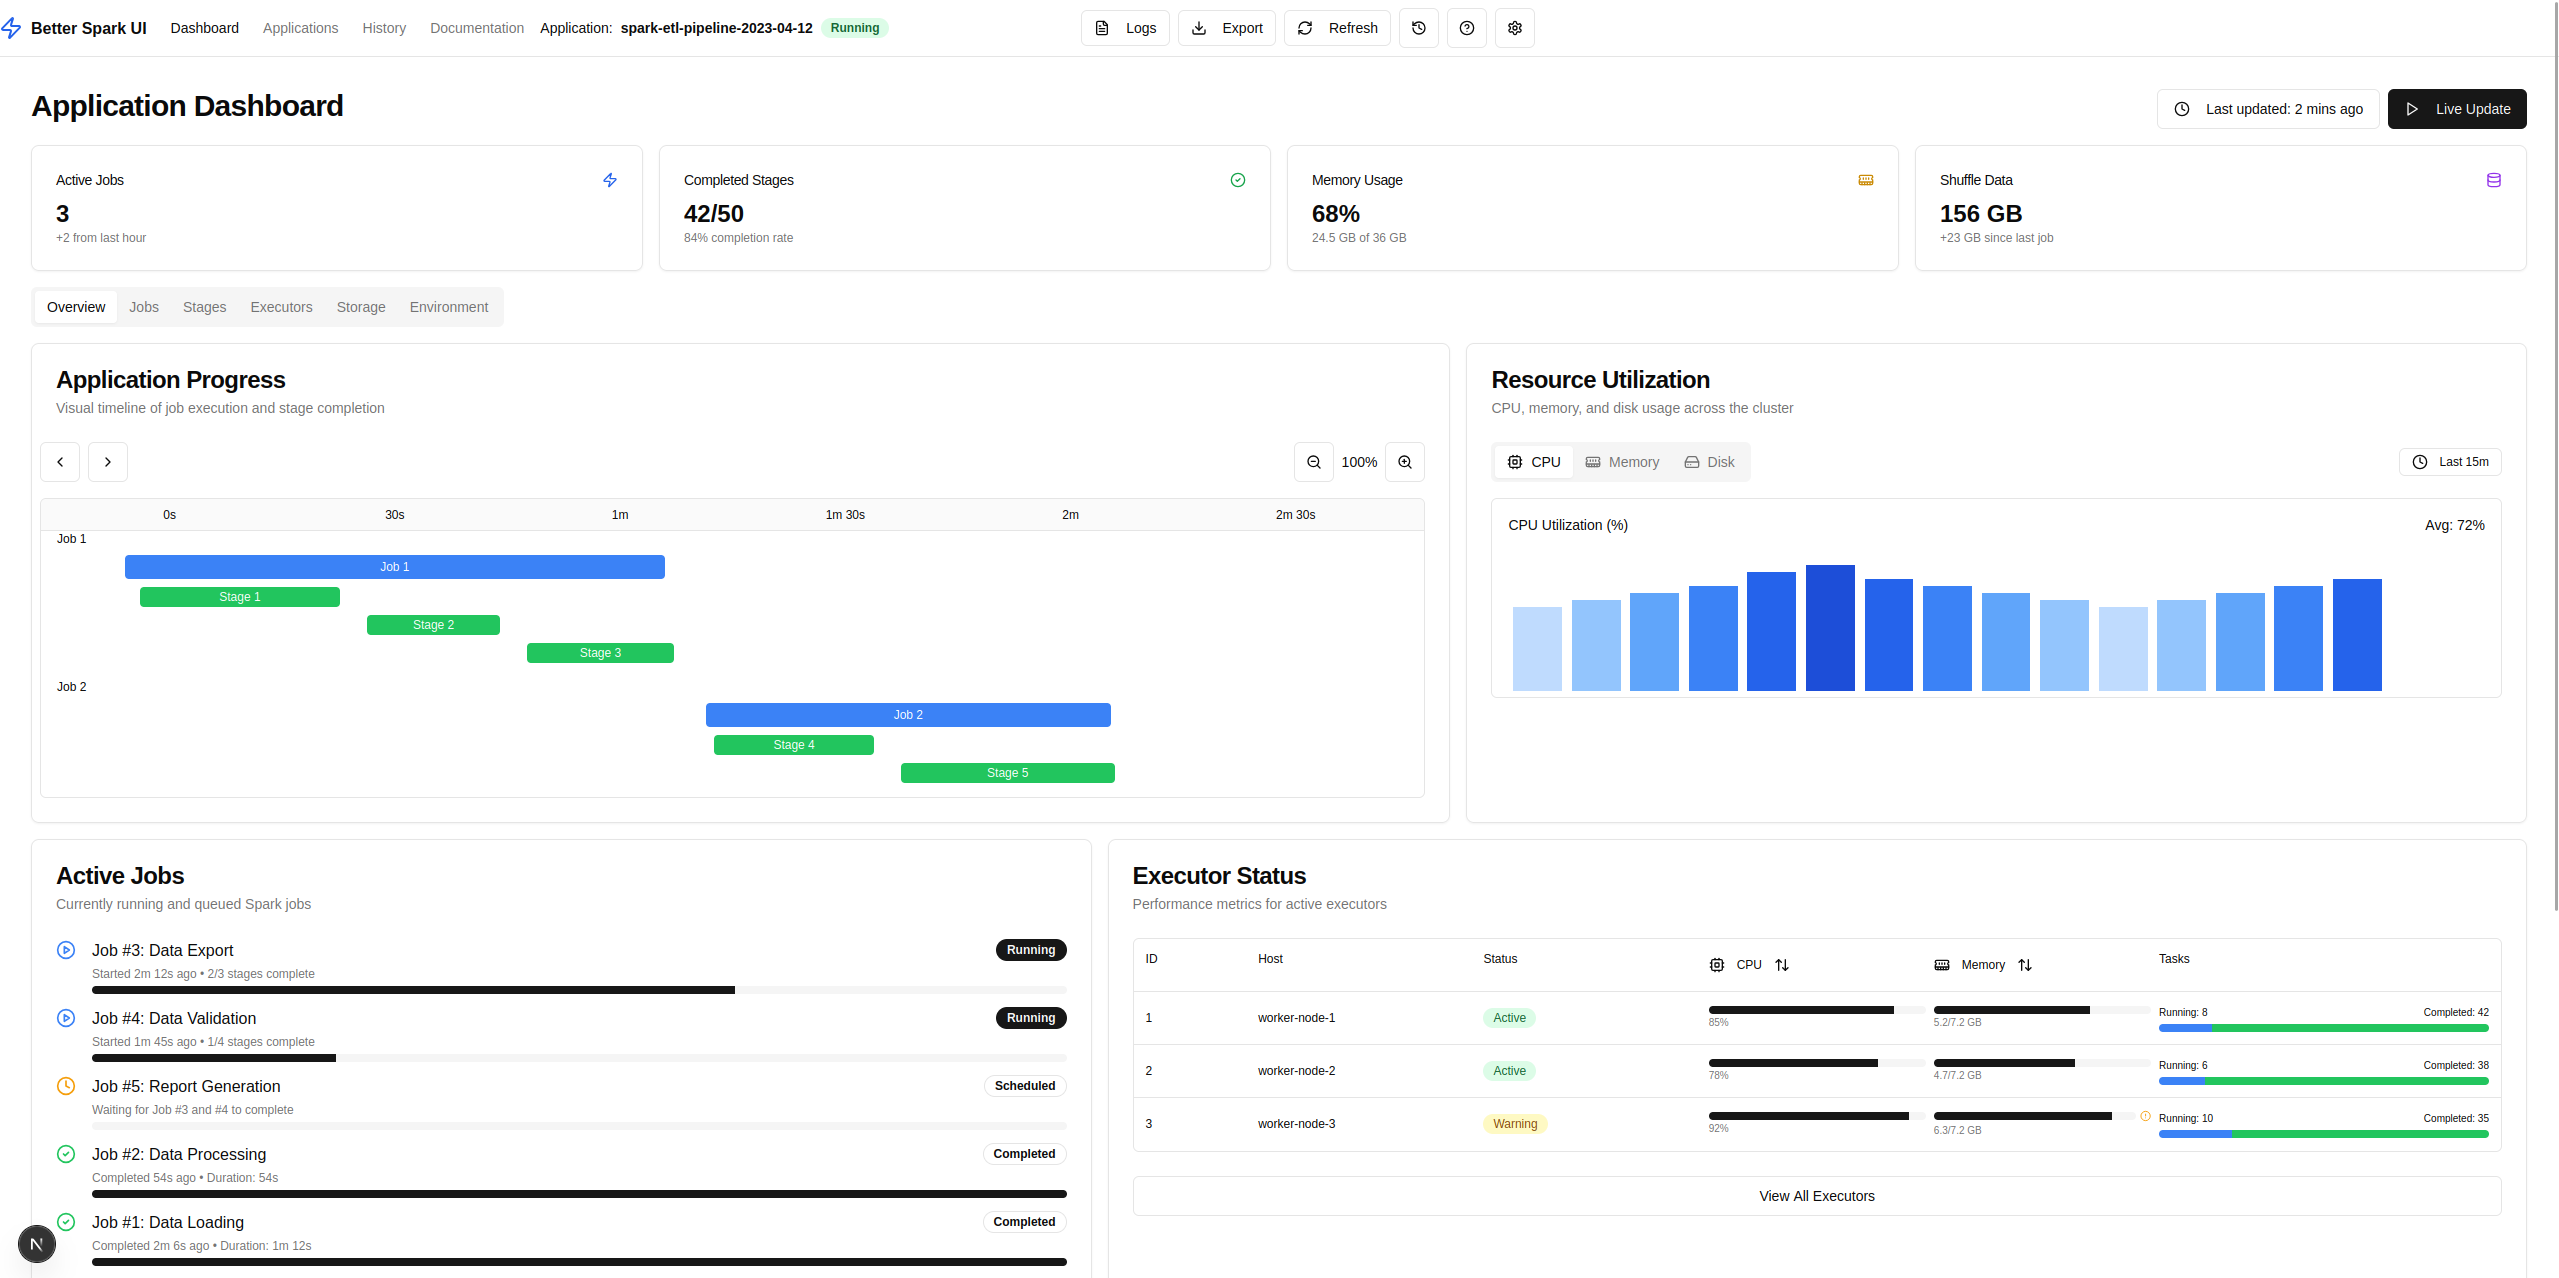This screenshot has height=1278, width=2559.
Task: Open the help question mark icon
Action: [1466, 28]
